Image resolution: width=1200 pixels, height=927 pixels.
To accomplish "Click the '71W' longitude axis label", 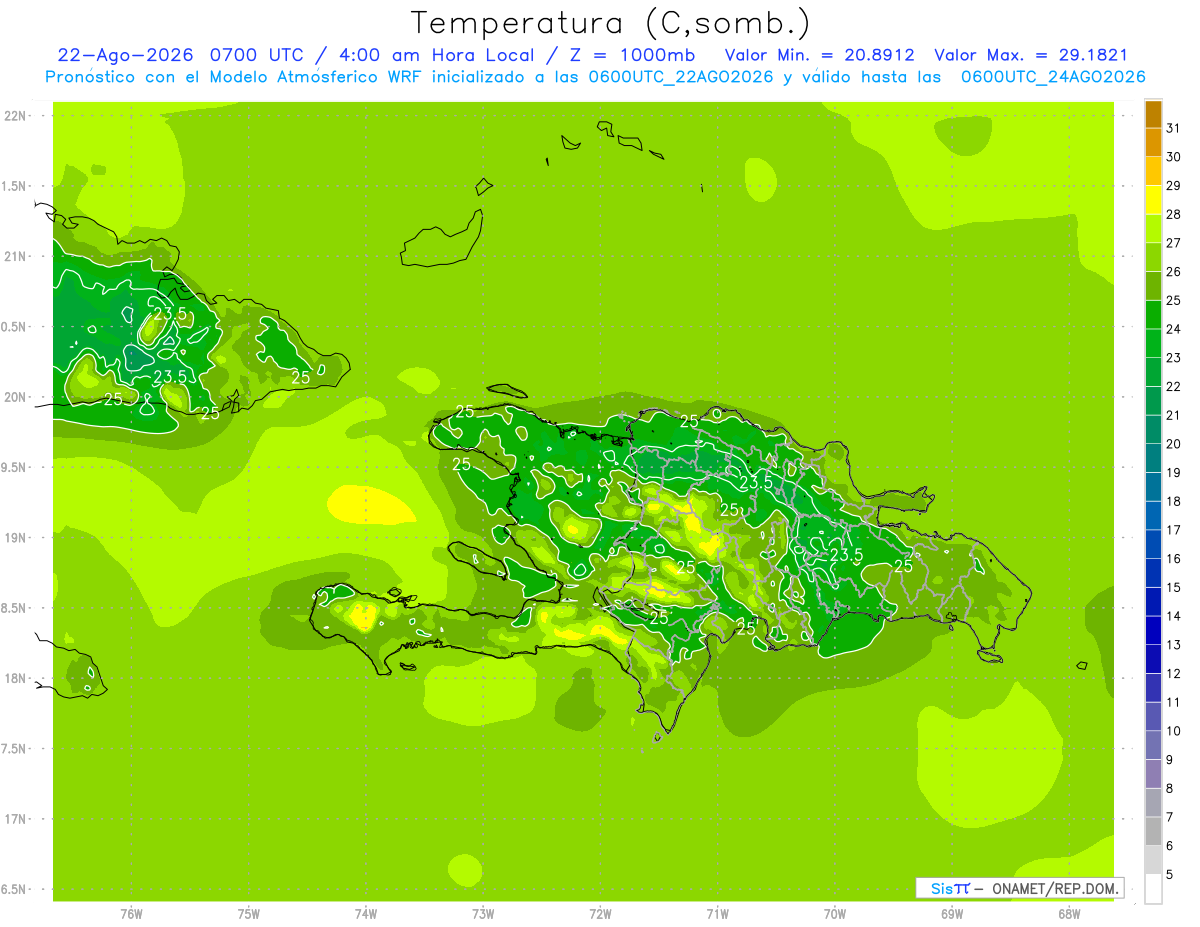I will pos(717,914).
